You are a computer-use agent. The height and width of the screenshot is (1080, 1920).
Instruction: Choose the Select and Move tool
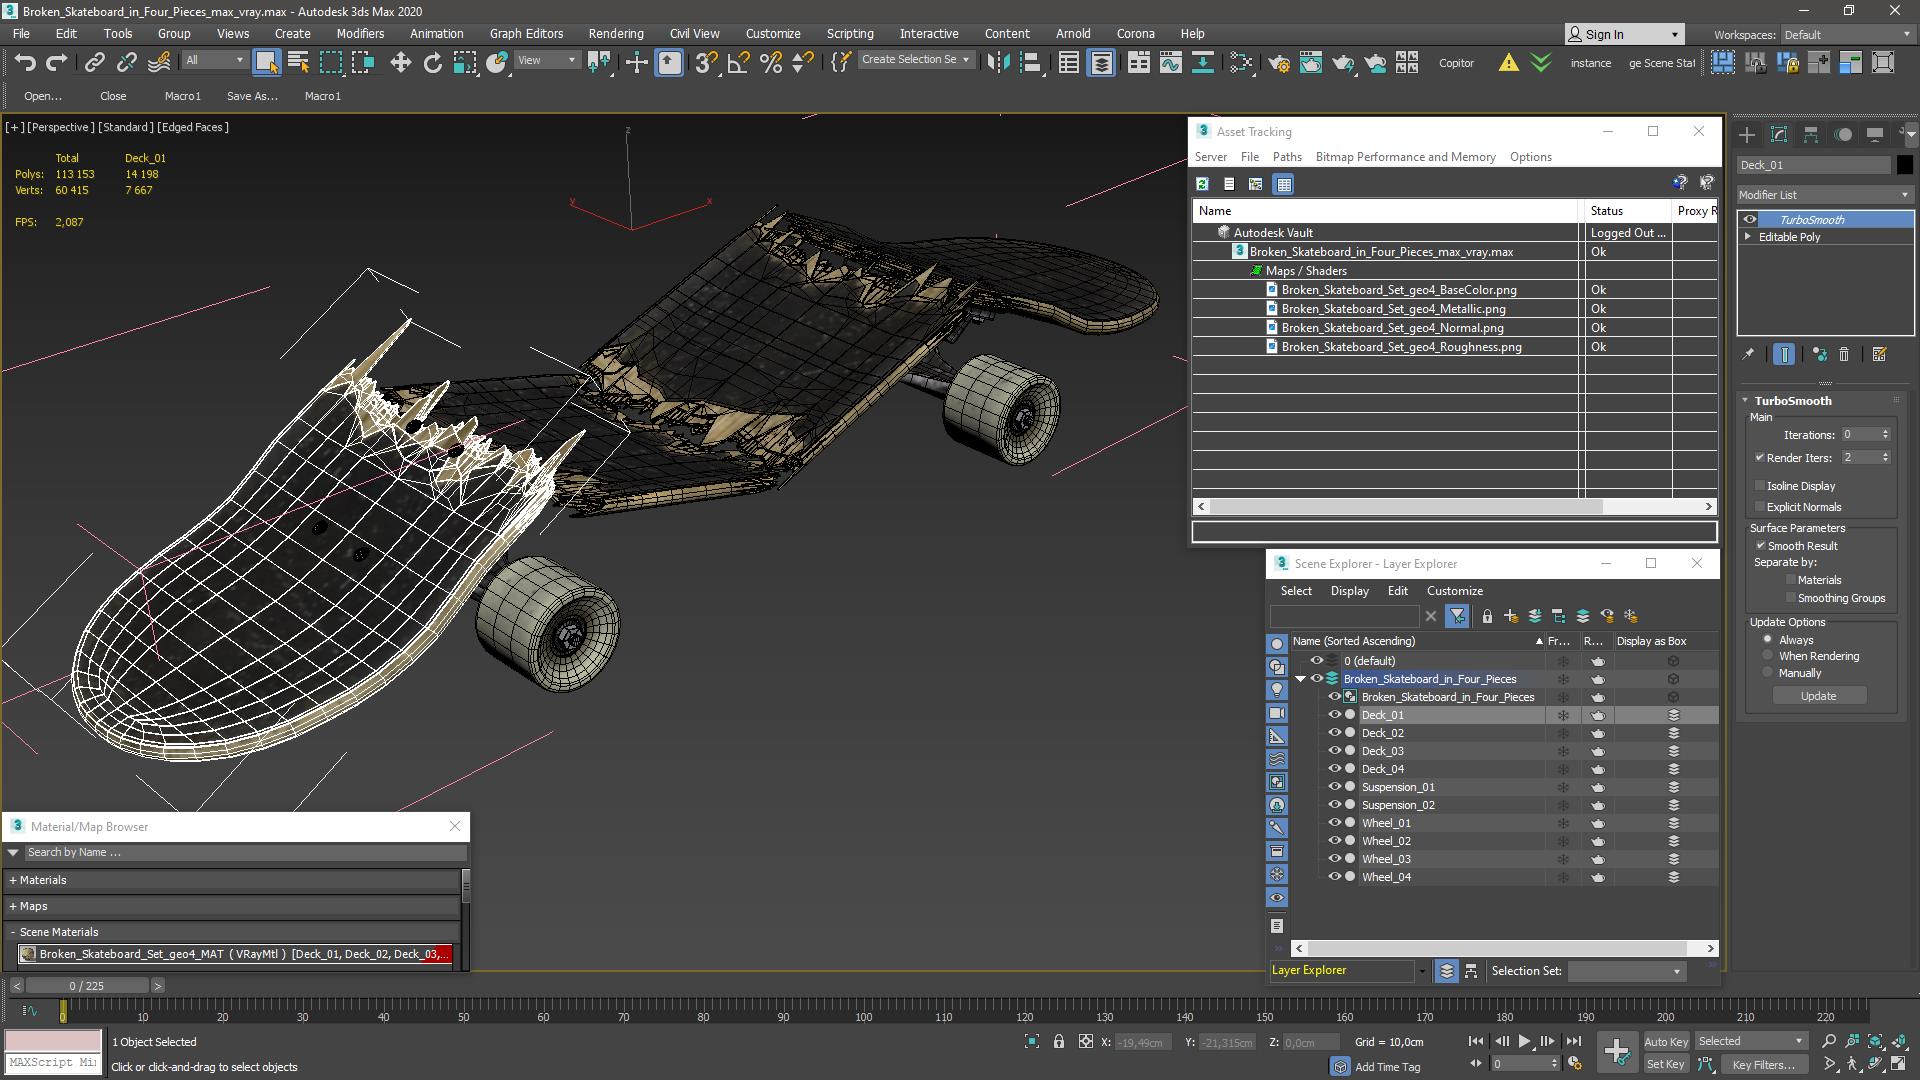400,63
